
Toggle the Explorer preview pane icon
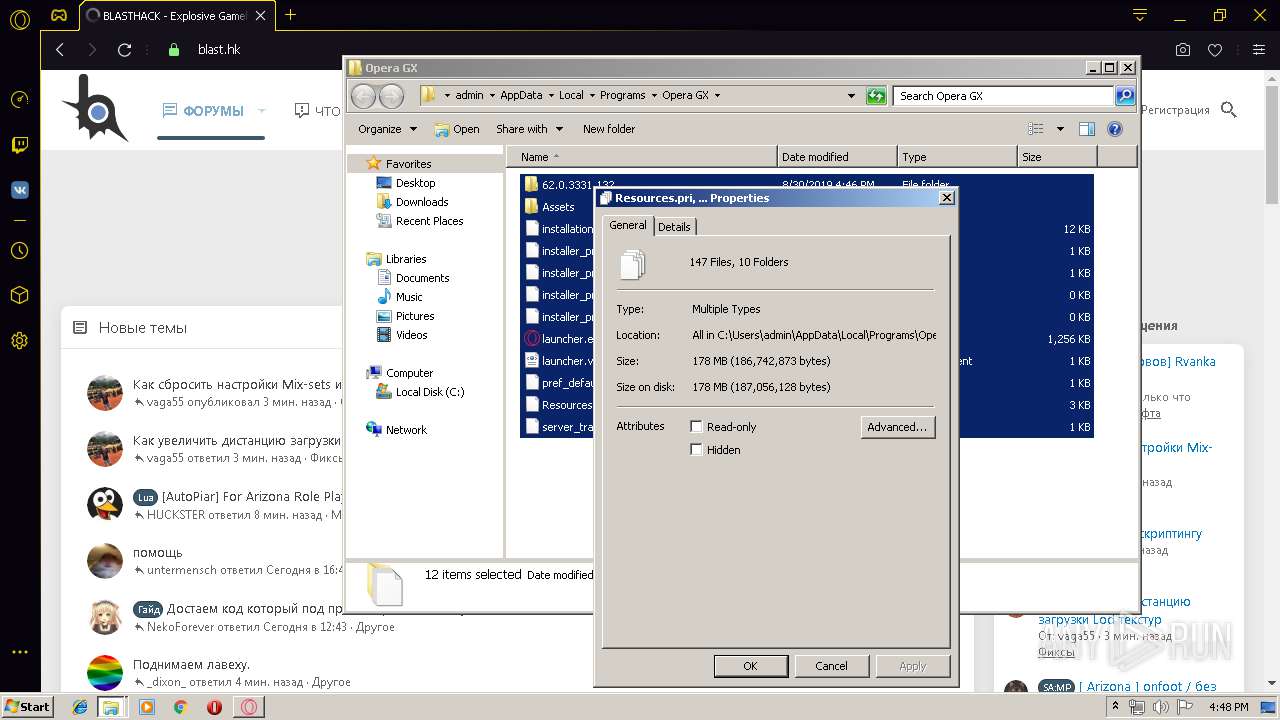(1087, 129)
